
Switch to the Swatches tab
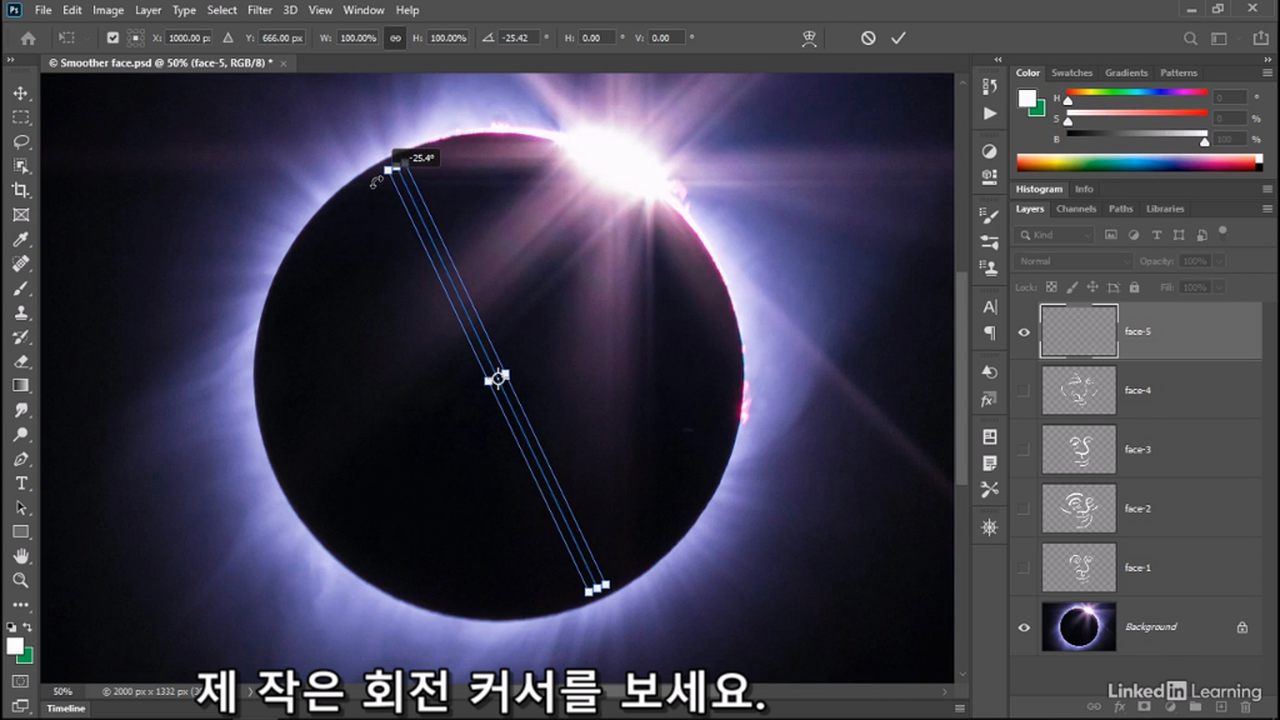pos(1072,73)
